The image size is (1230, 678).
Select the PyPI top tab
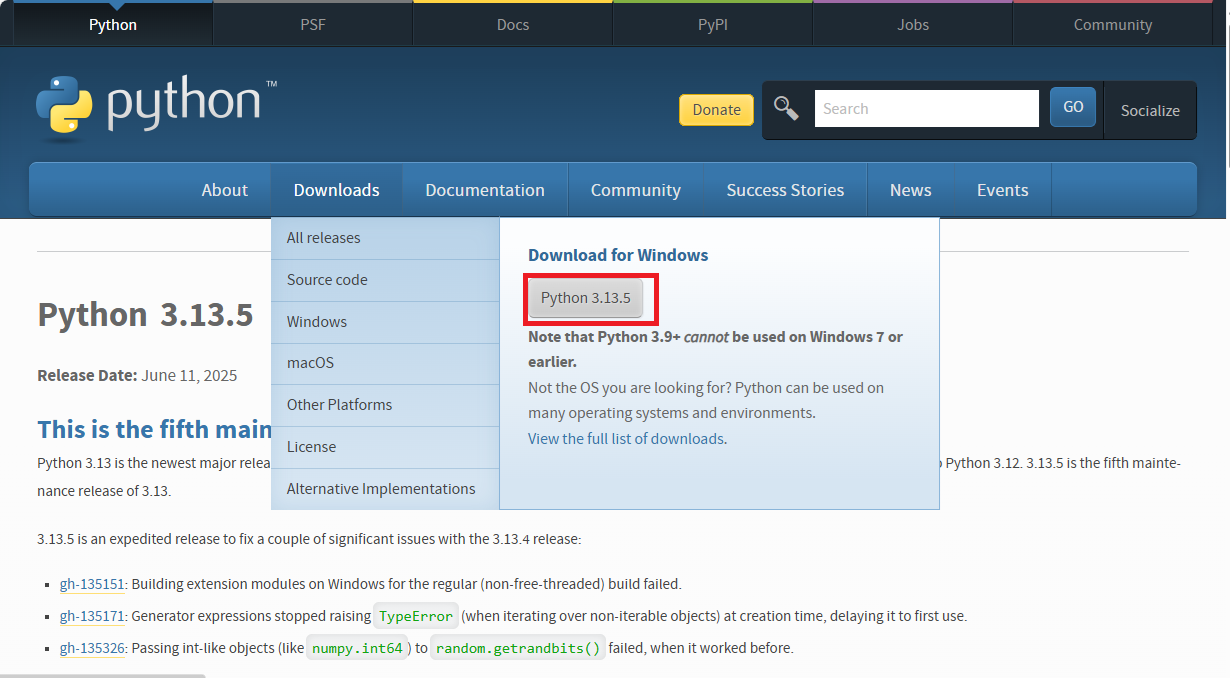pyautogui.click(x=712, y=25)
